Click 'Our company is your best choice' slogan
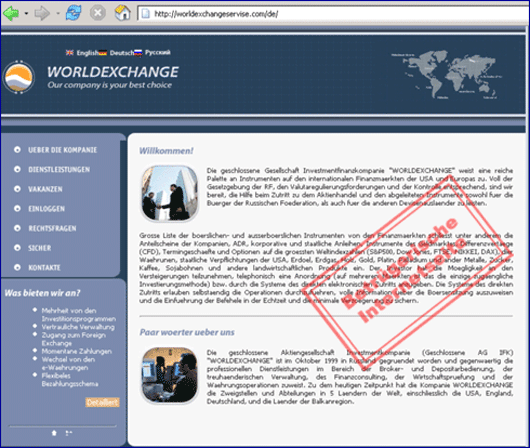 [110, 85]
